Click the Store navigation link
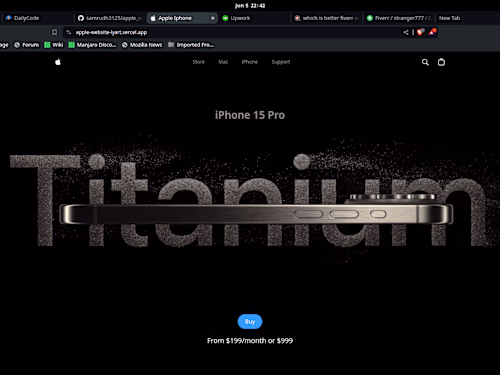Screen dimensions: 500x375 coord(198,62)
